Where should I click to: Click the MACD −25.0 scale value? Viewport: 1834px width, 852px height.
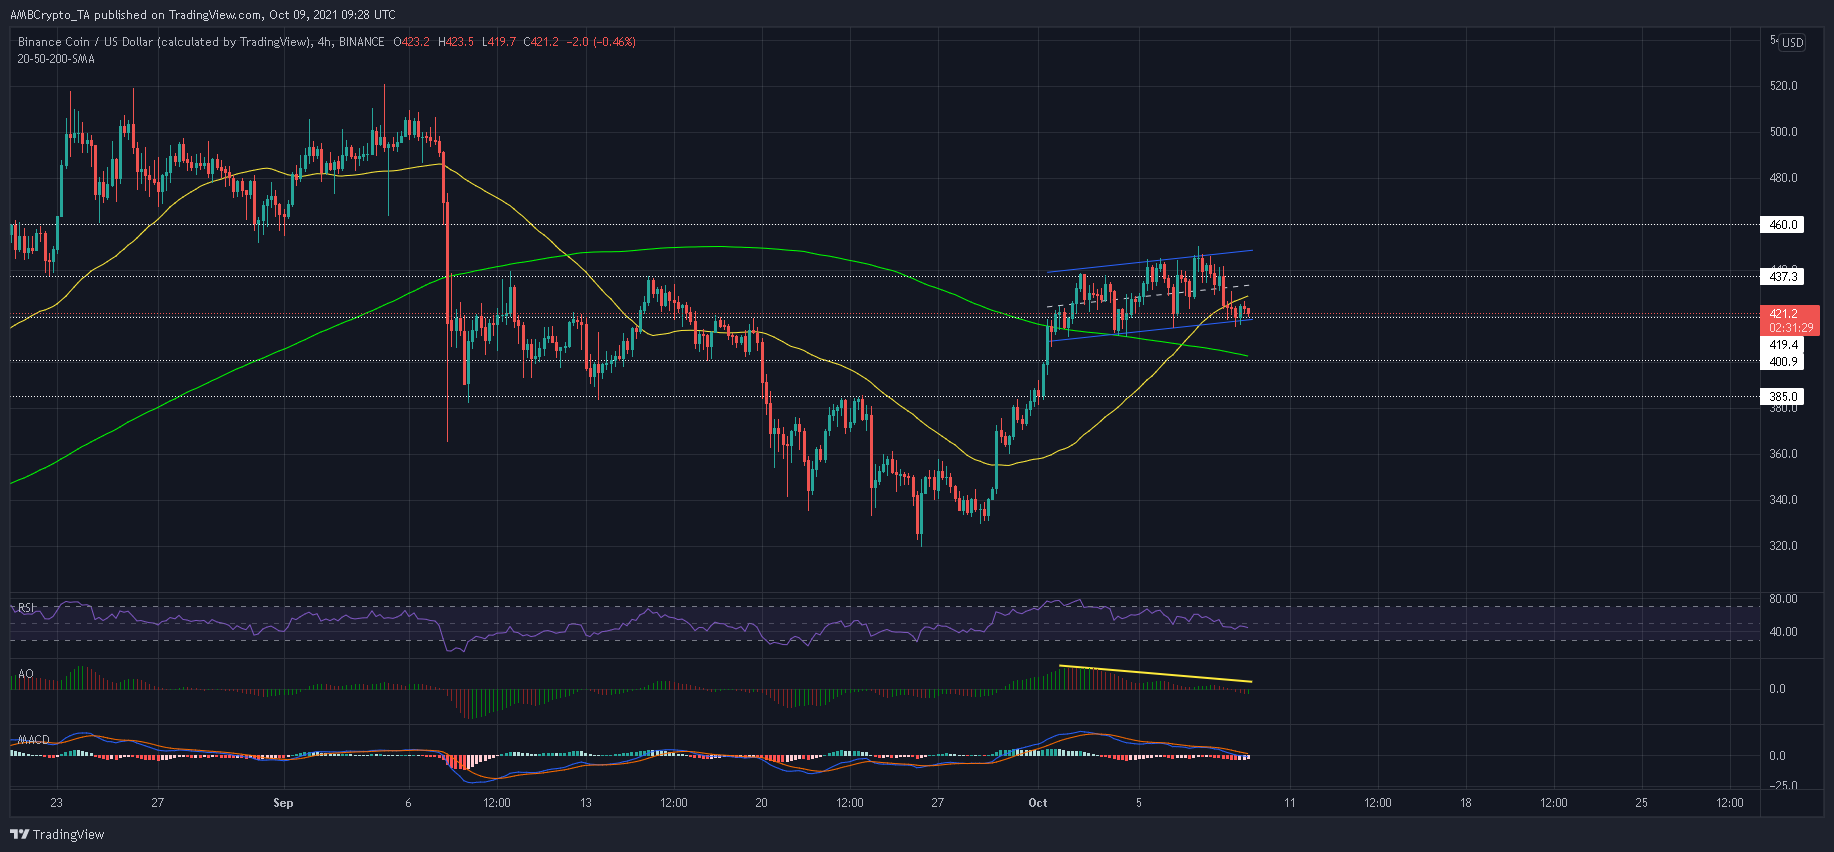pyautogui.click(x=1784, y=786)
